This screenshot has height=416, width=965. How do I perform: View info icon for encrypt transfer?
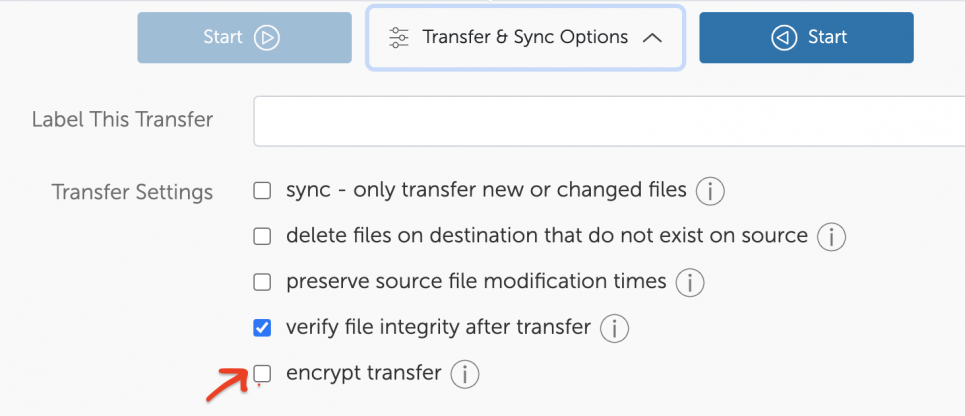point(465,374)
